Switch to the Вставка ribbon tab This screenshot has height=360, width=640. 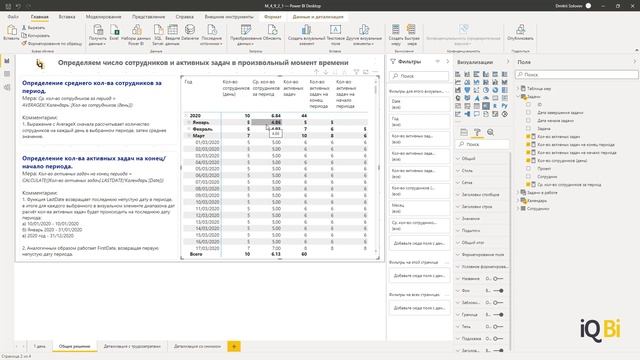(67, 17)
